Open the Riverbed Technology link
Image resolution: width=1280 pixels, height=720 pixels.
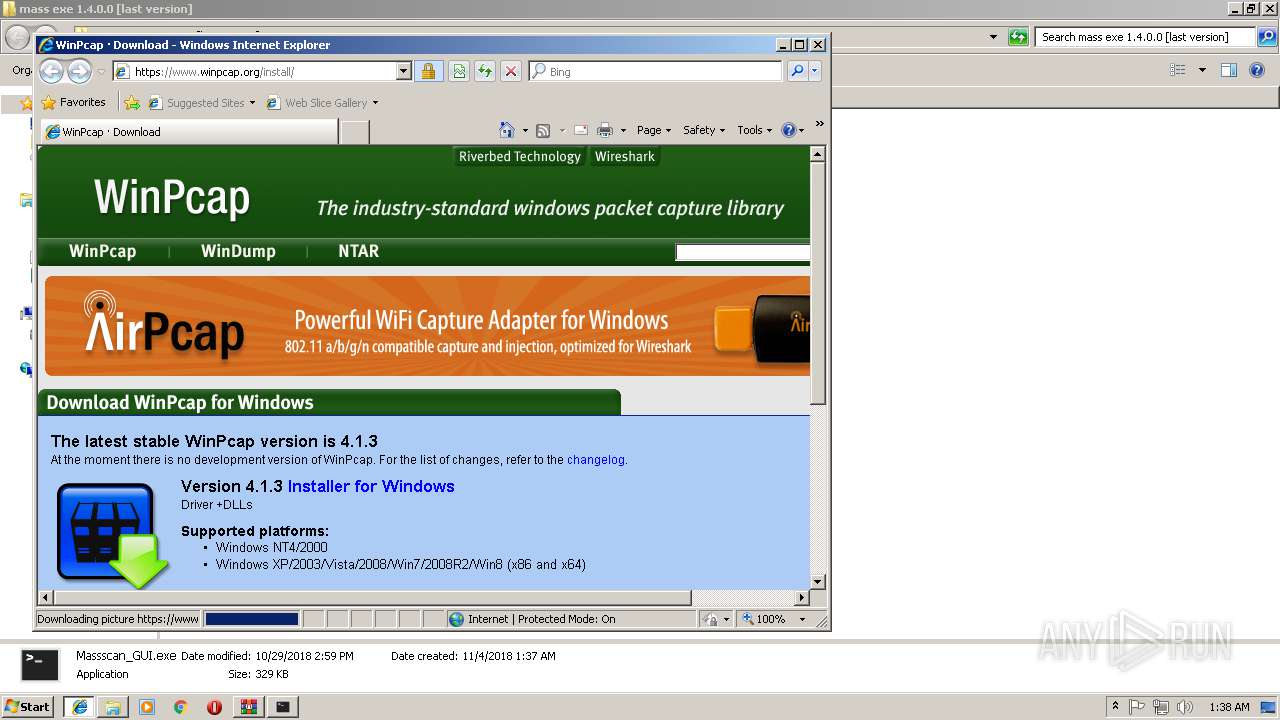coord(519,156)
